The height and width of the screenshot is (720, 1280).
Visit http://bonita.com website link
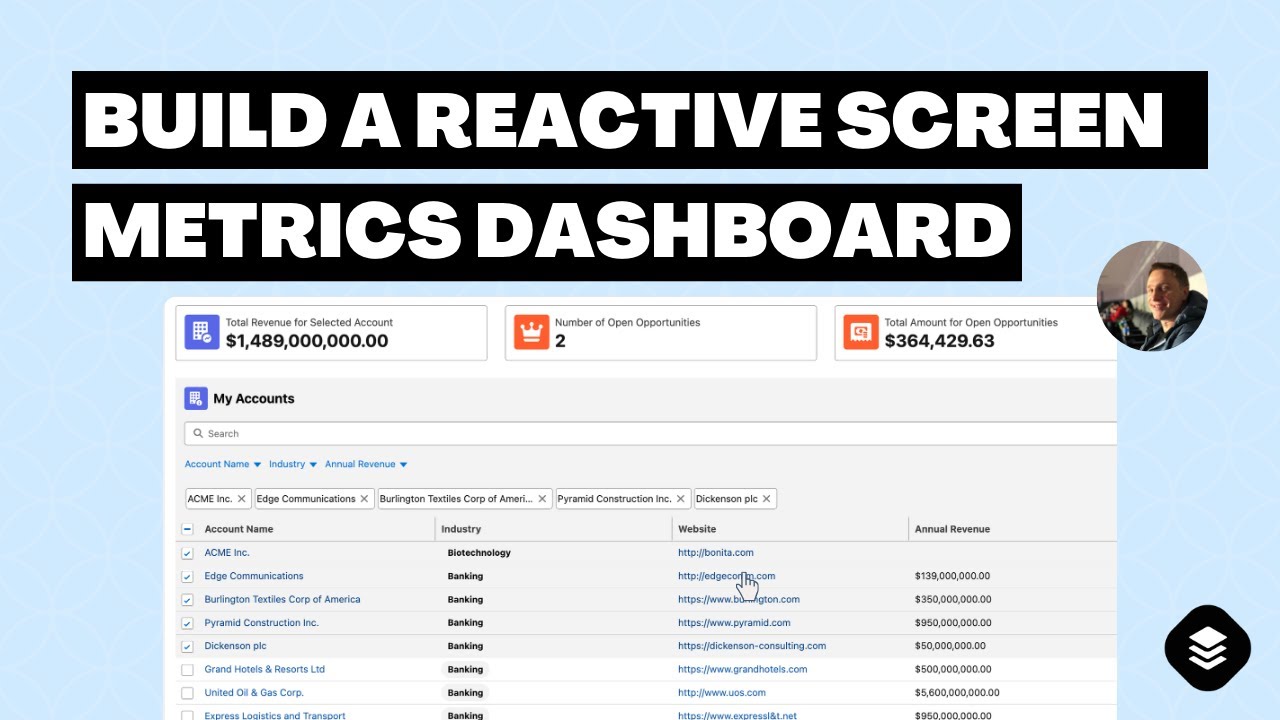(716, 552)
